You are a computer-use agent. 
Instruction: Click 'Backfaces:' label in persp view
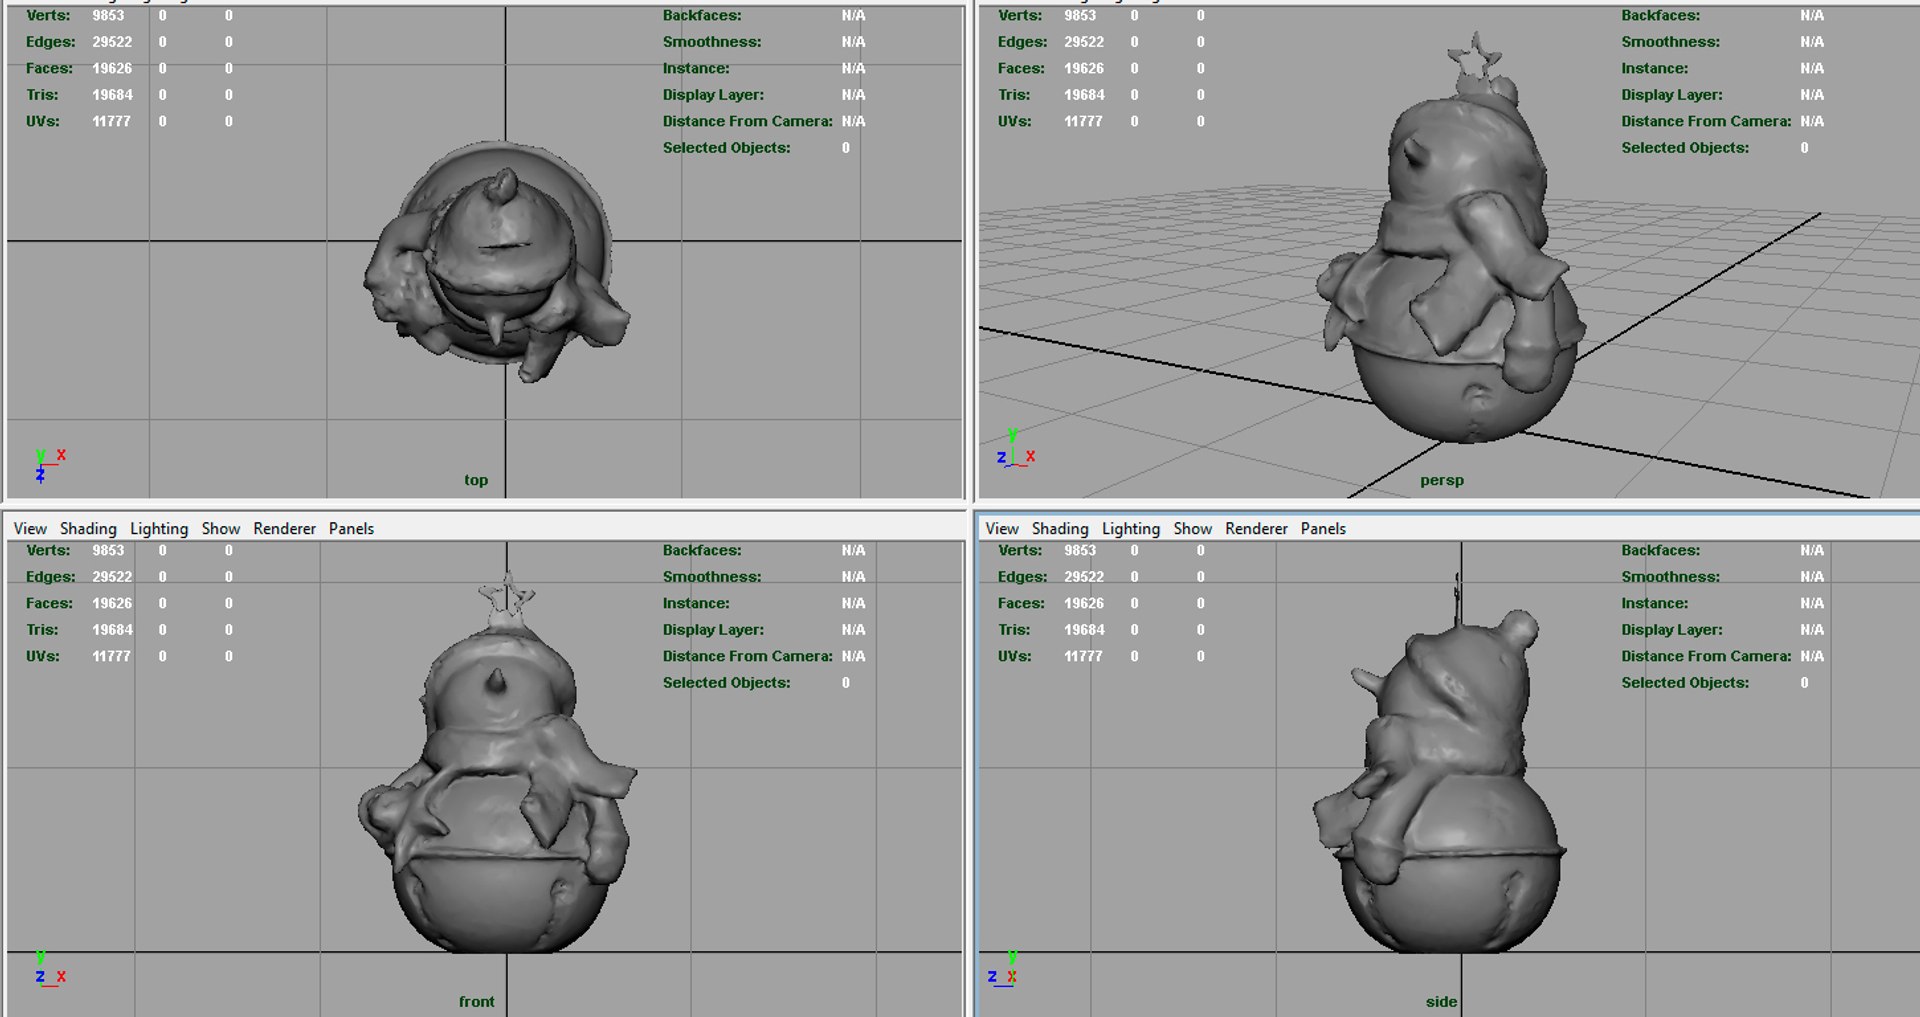pyautogui.click(x=1660, y=15)
